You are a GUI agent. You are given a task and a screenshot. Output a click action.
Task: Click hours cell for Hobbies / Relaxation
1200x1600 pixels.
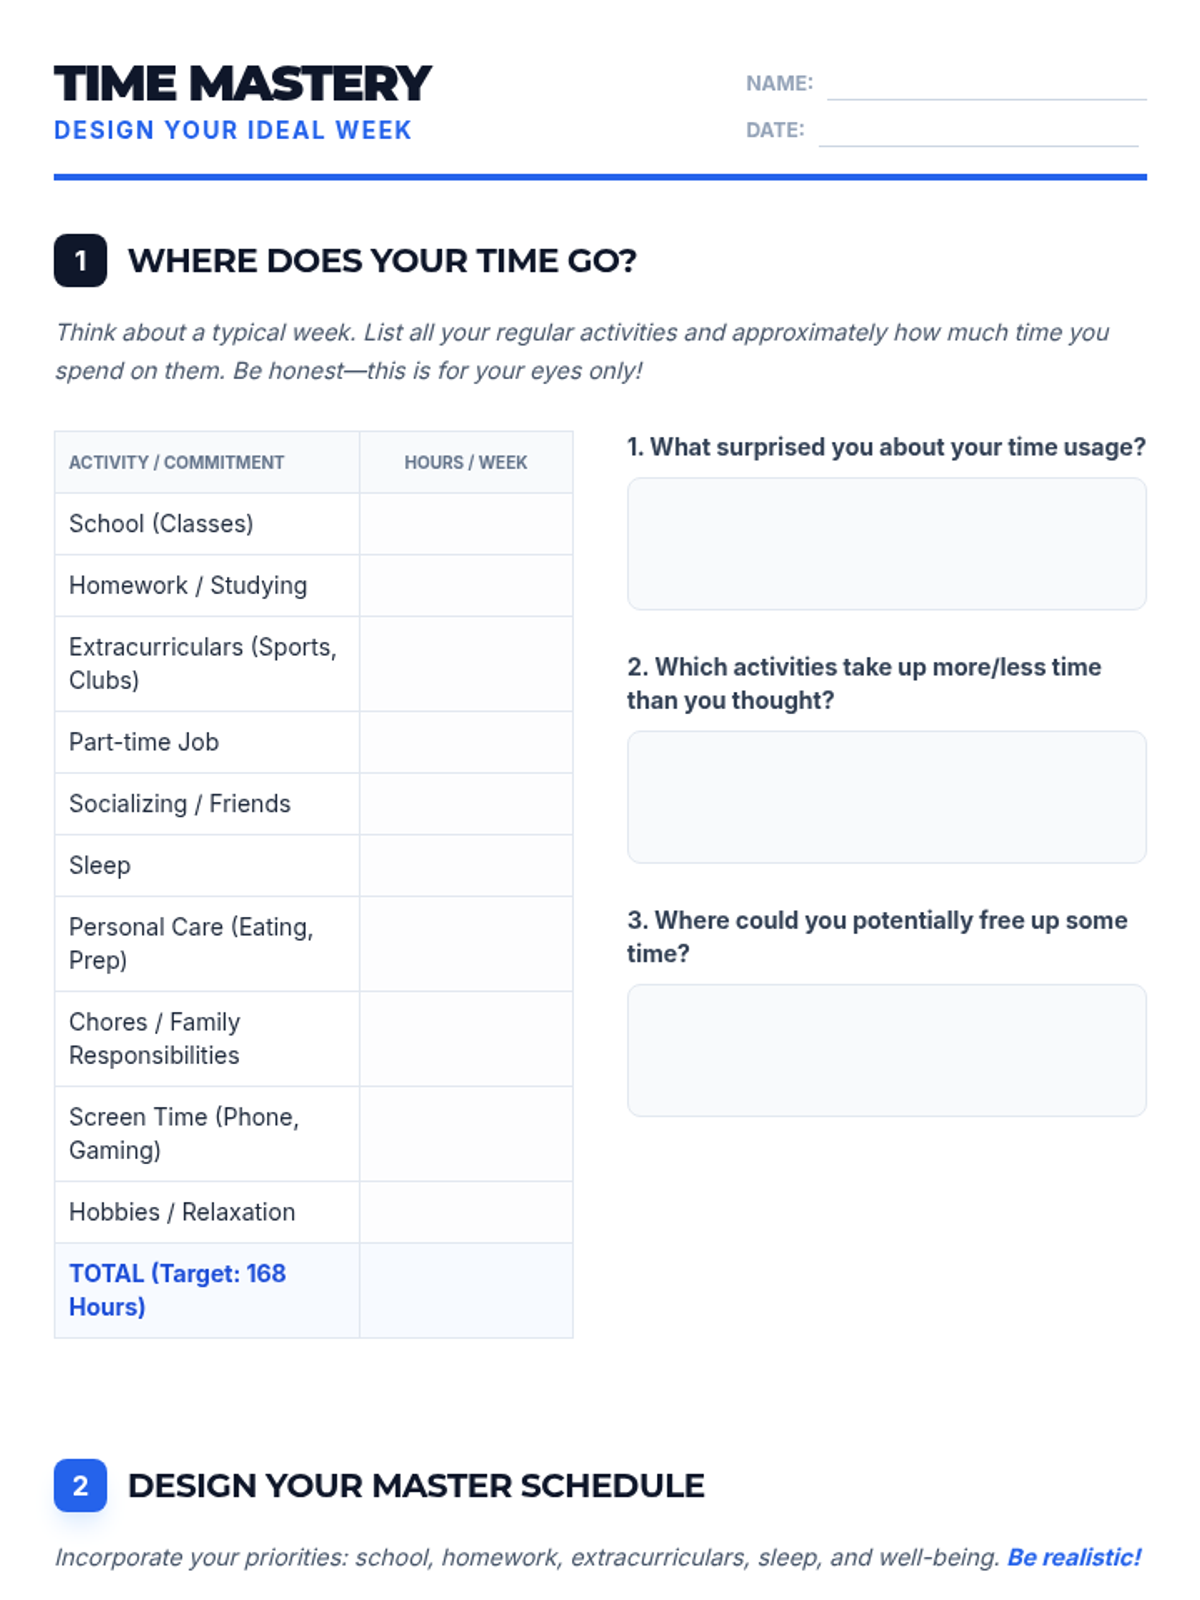point(466,1212)
